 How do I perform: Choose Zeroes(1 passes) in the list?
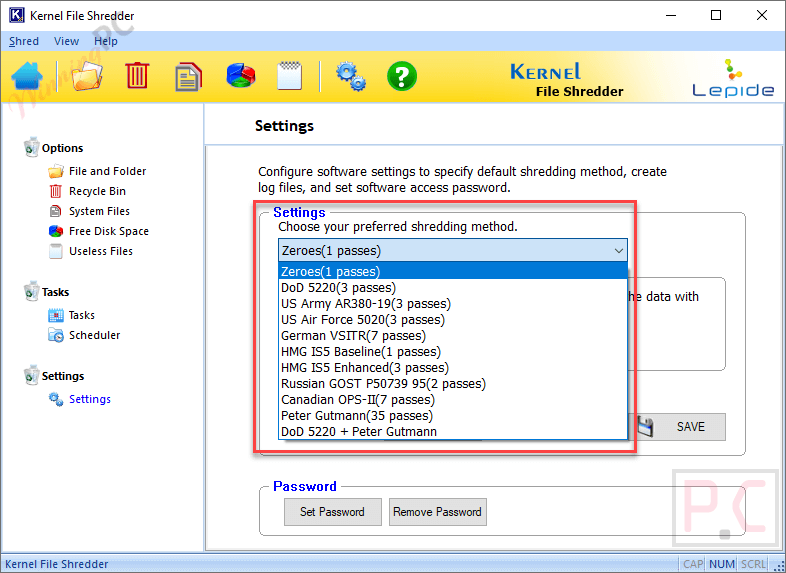pyautogui.click(x=453, y=272)
